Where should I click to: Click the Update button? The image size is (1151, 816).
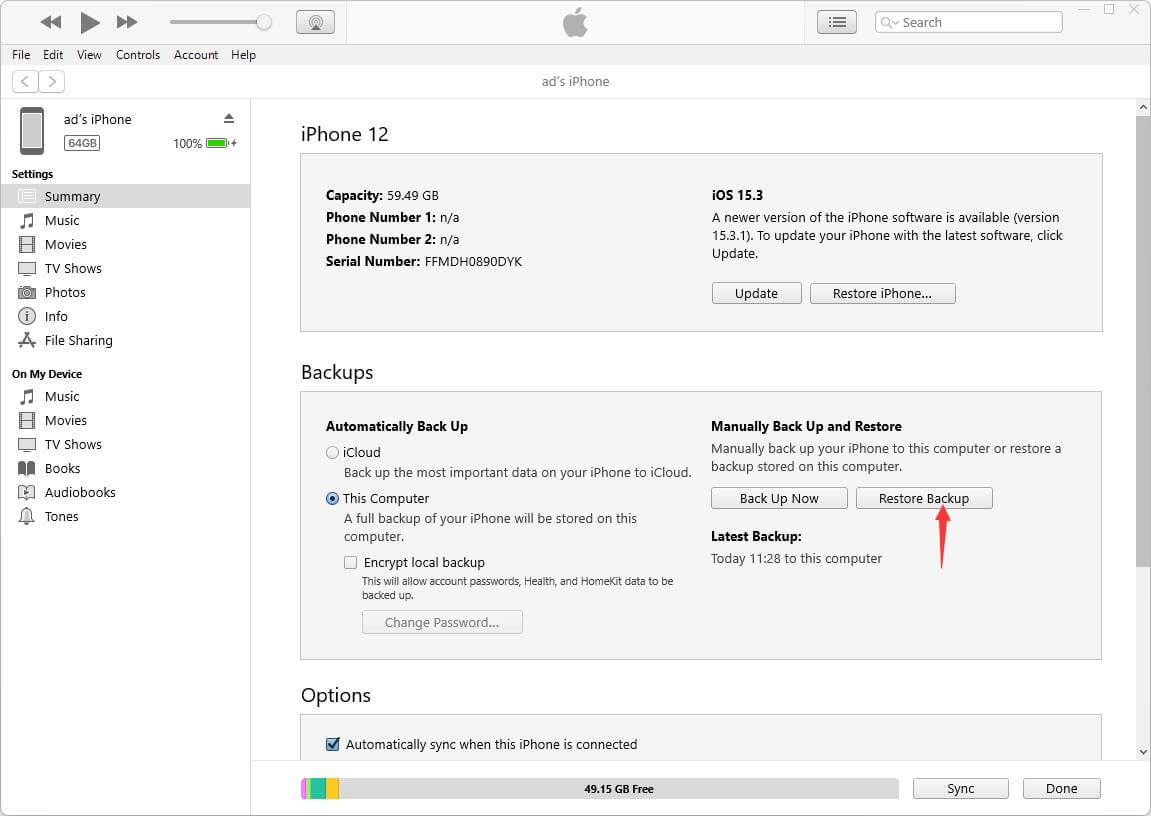[757, 294]
